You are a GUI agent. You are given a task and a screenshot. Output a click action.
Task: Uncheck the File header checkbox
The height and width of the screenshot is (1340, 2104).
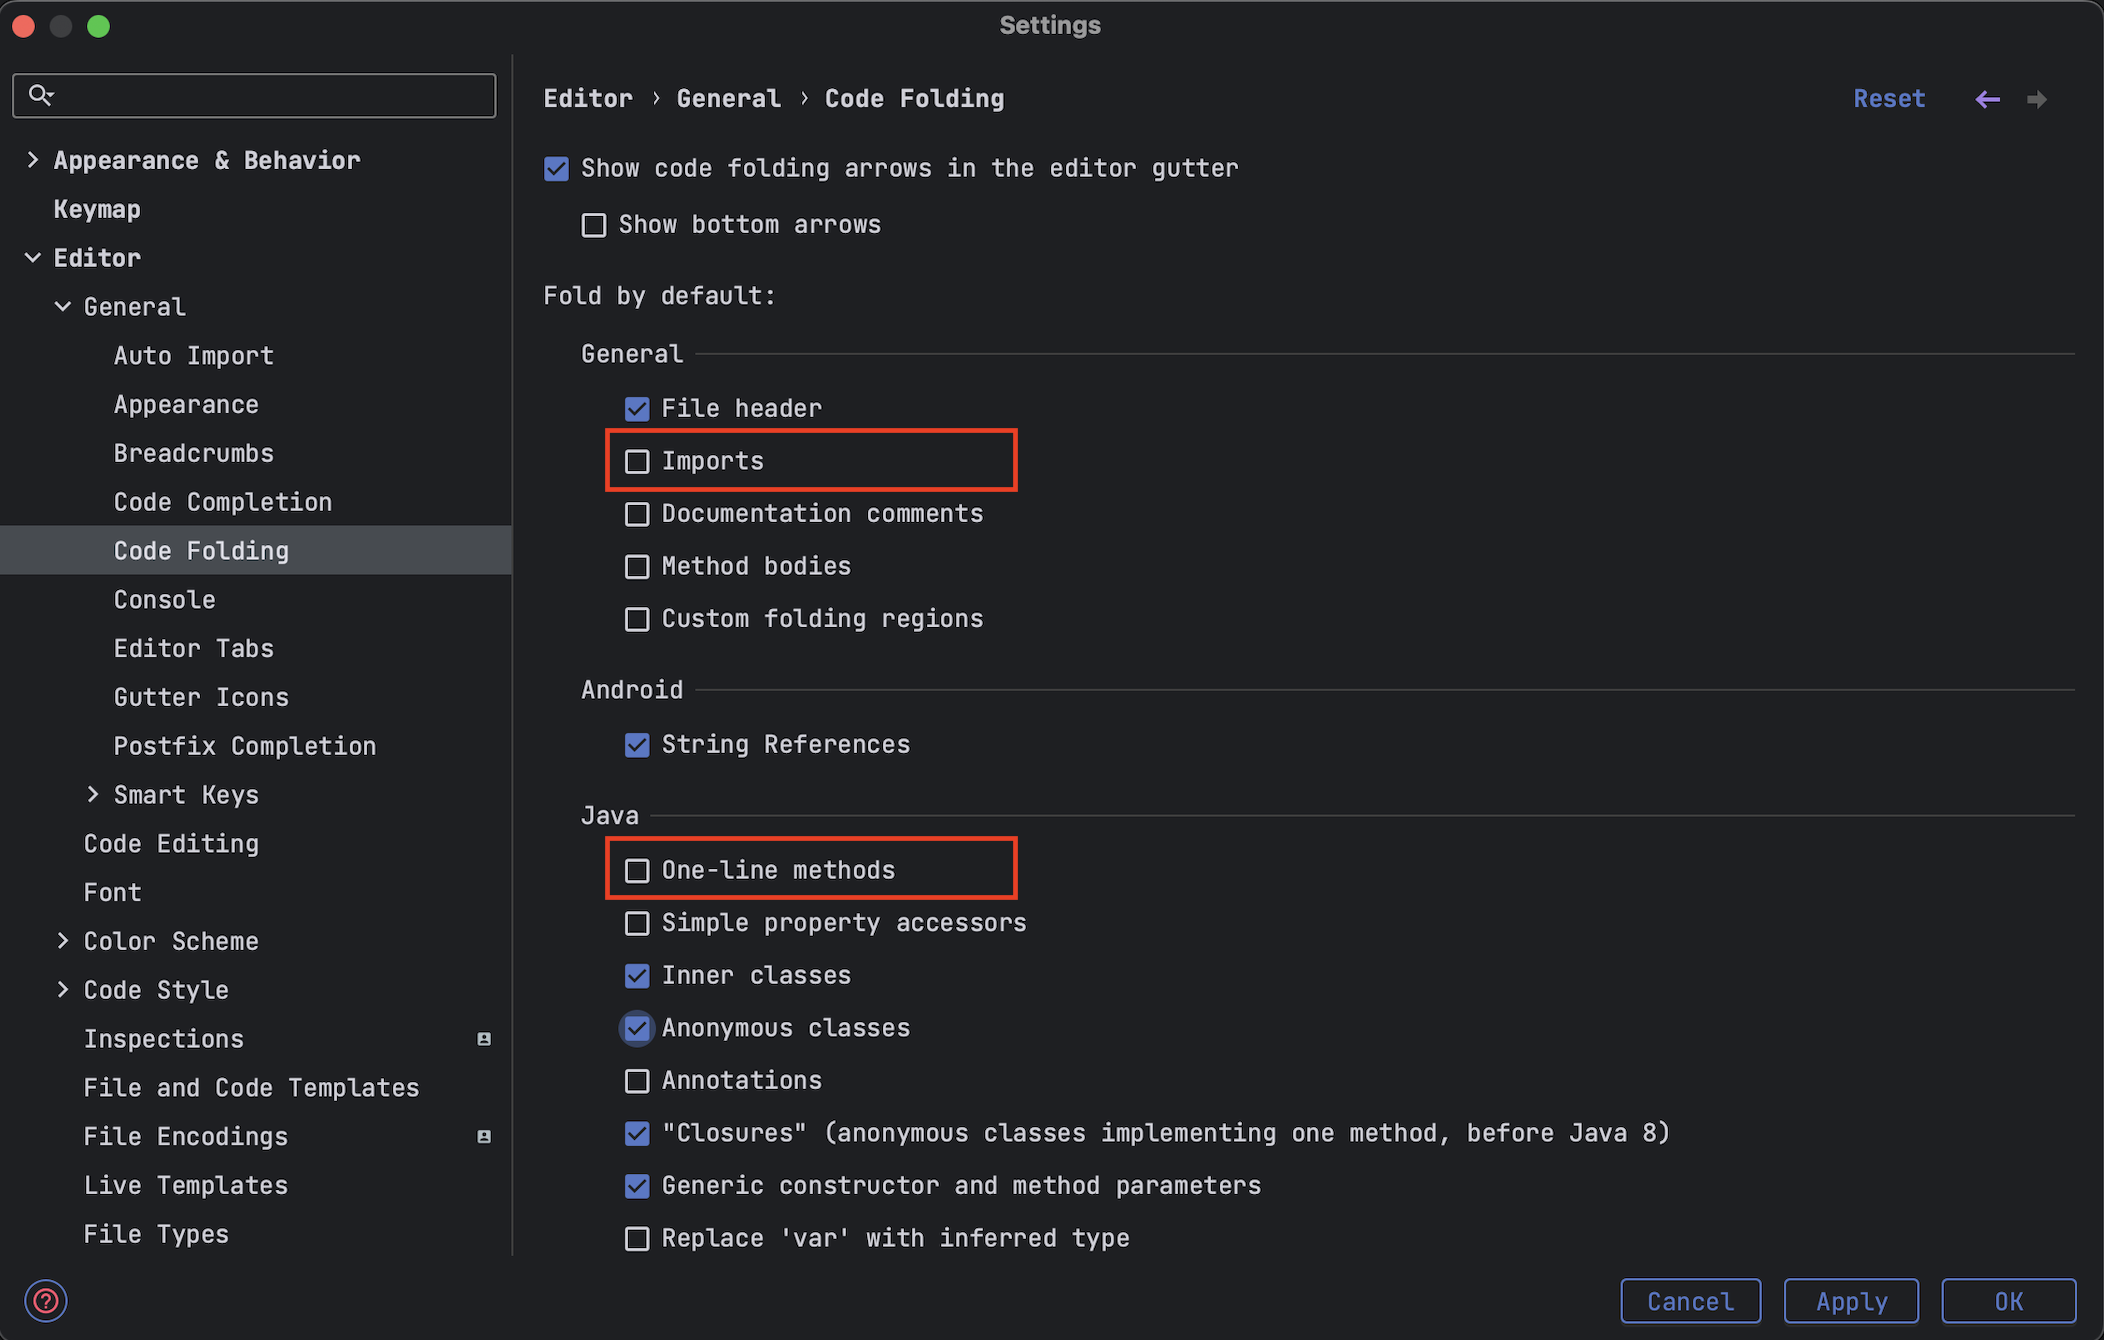[637, 408]
